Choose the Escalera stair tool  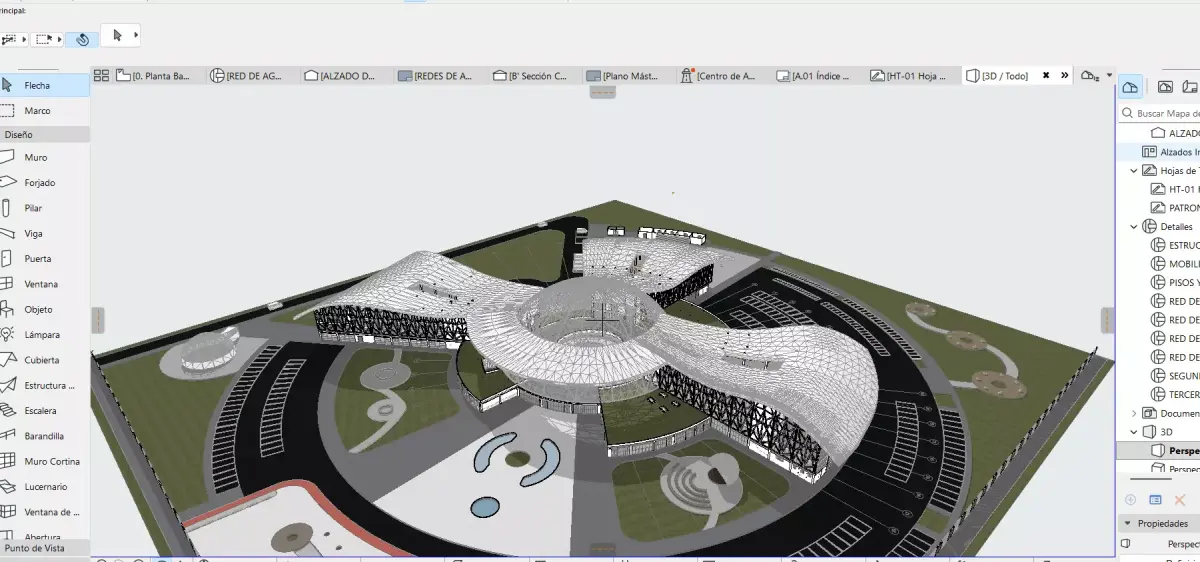(44, 411)
